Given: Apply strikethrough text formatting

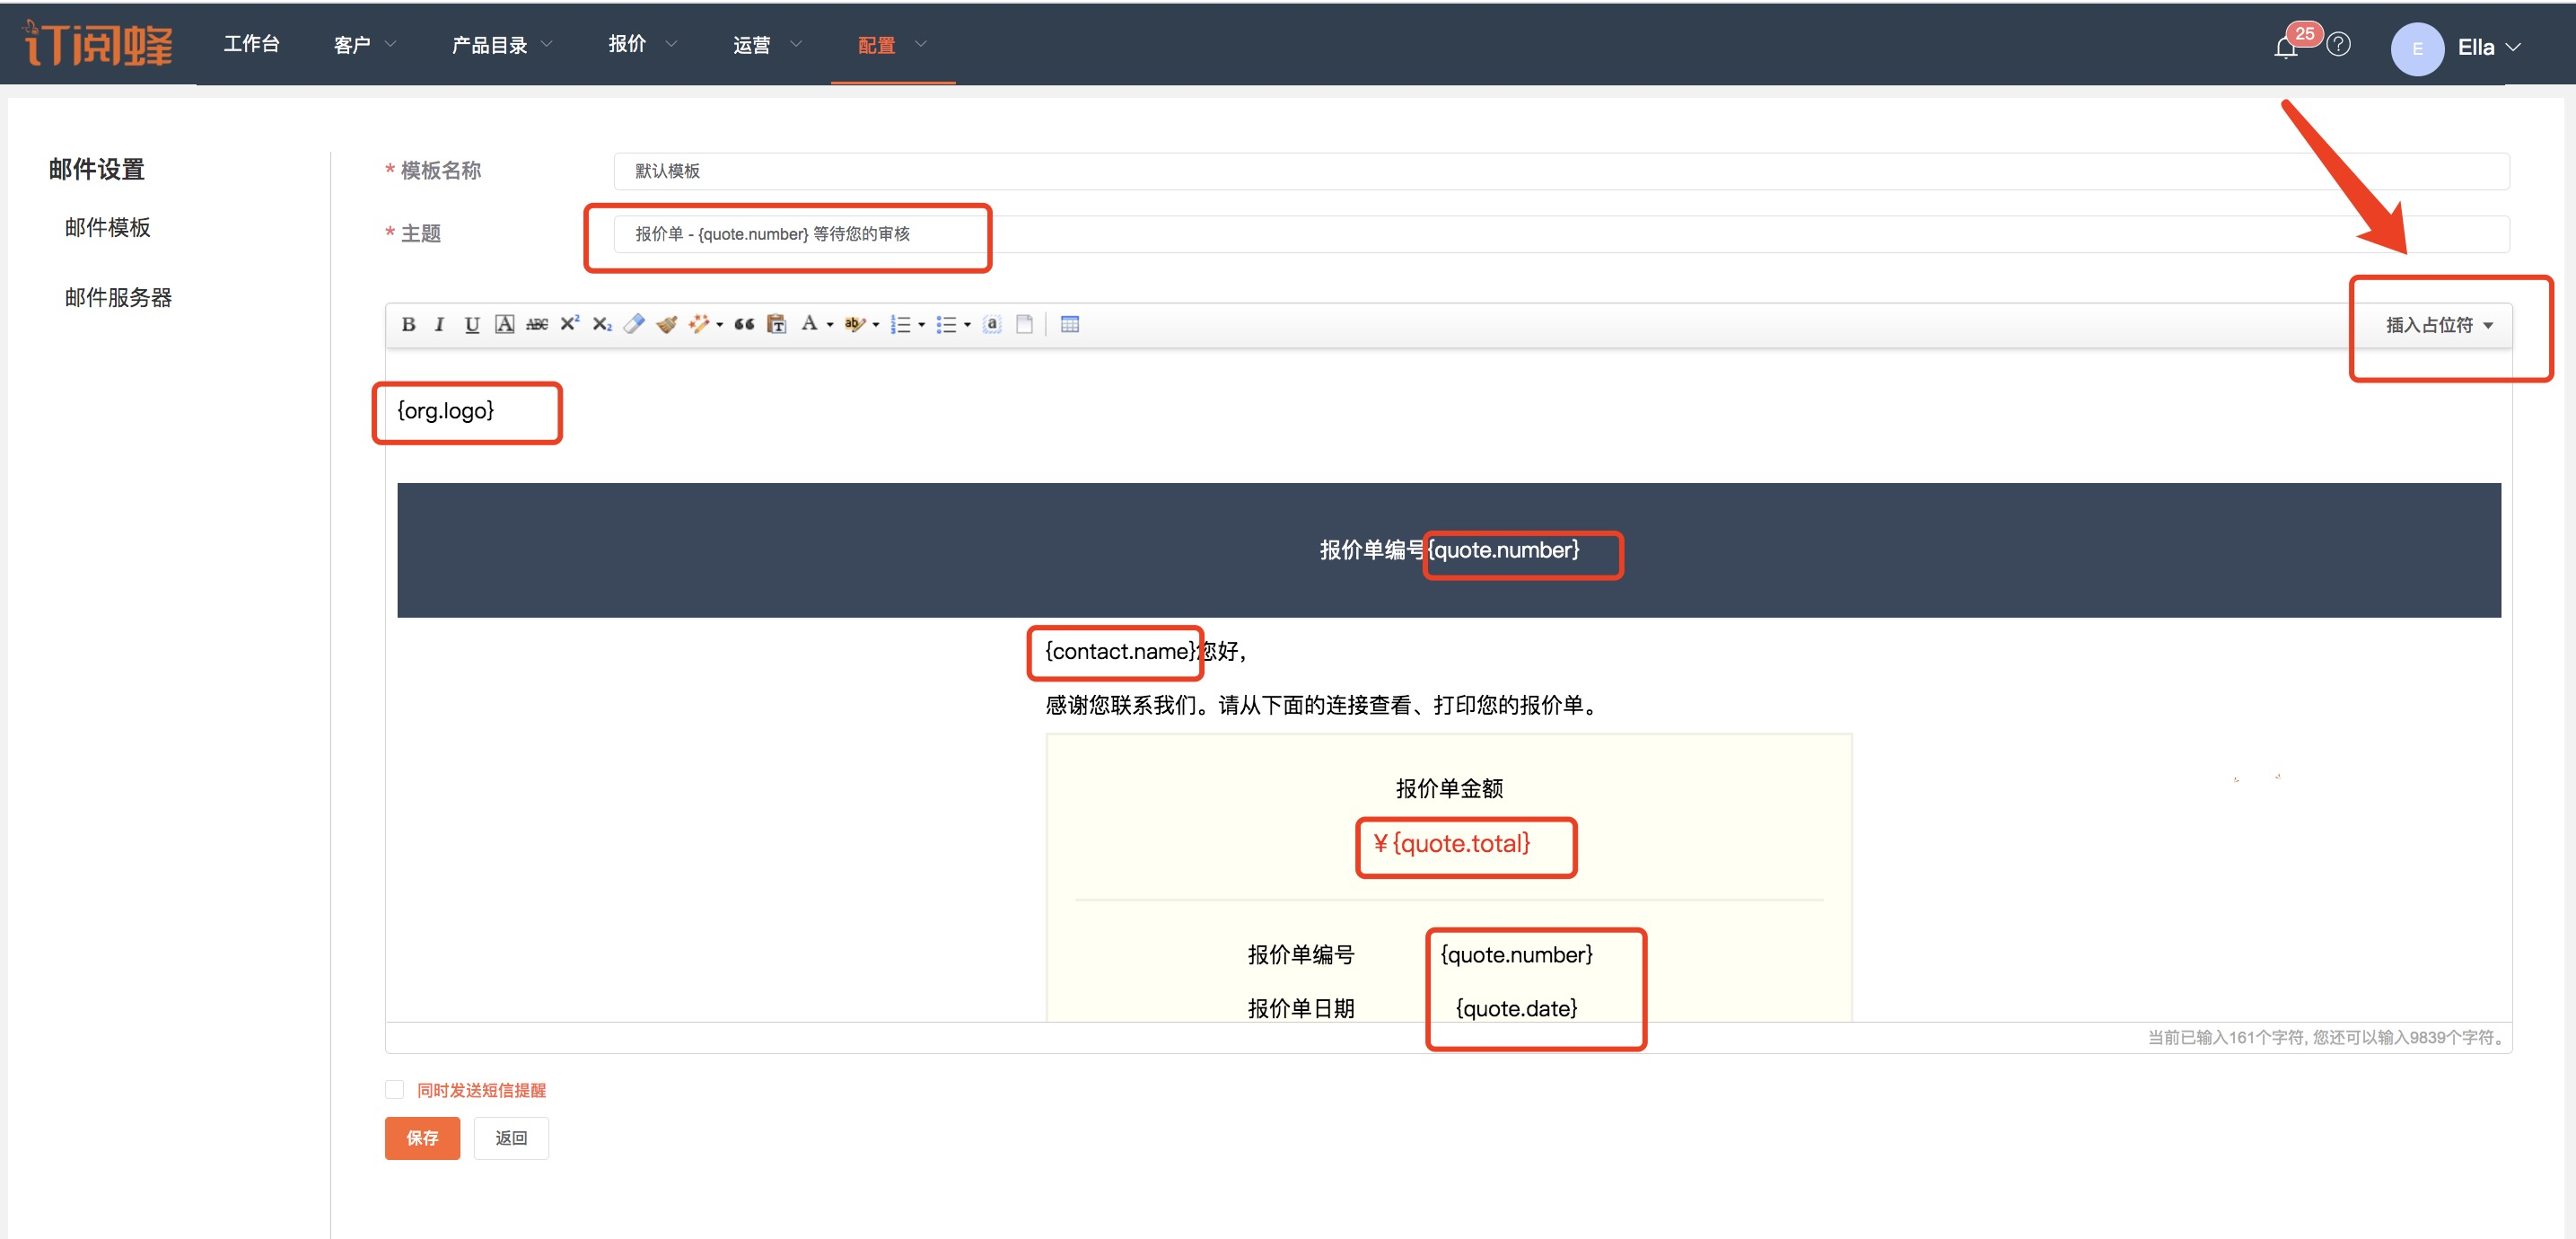Looking at the screenshot, I should [537, 324].
